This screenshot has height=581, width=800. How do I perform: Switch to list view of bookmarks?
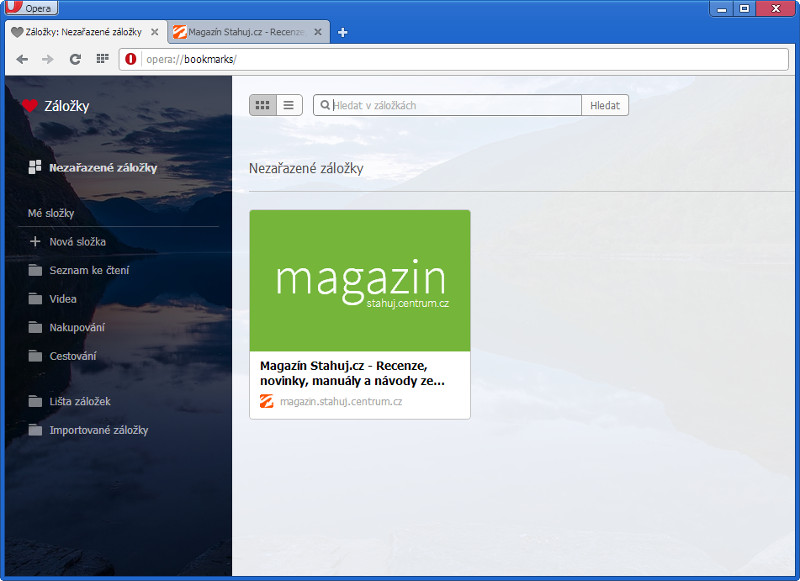click(289, 105)
